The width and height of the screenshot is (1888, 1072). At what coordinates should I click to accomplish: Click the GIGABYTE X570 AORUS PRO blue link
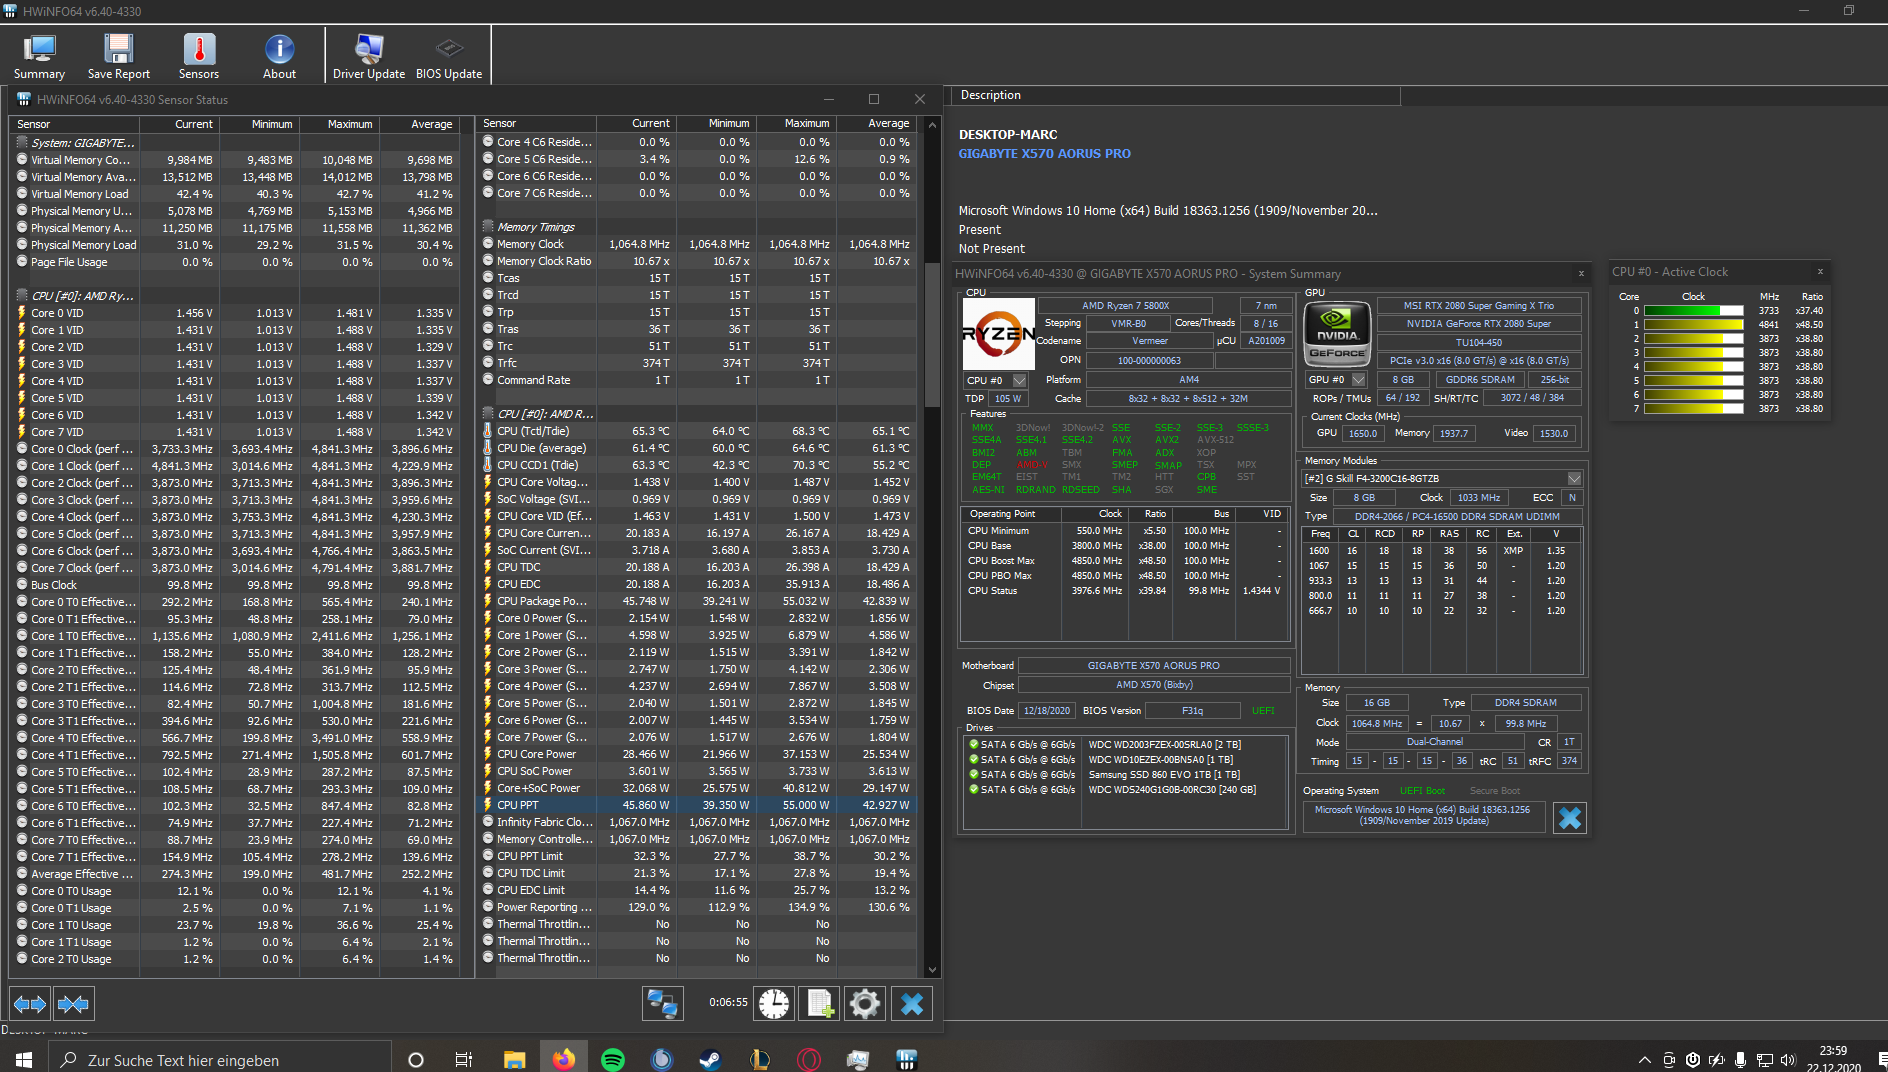pos(1045,154)
